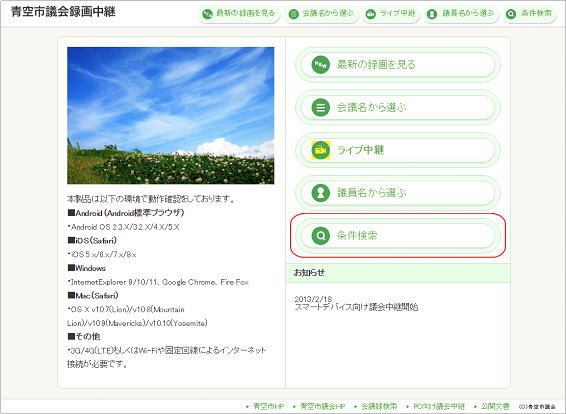Open 最新の録画を見る large button
The width and height of the screenshot is (566, 414).
pos(398,65)
